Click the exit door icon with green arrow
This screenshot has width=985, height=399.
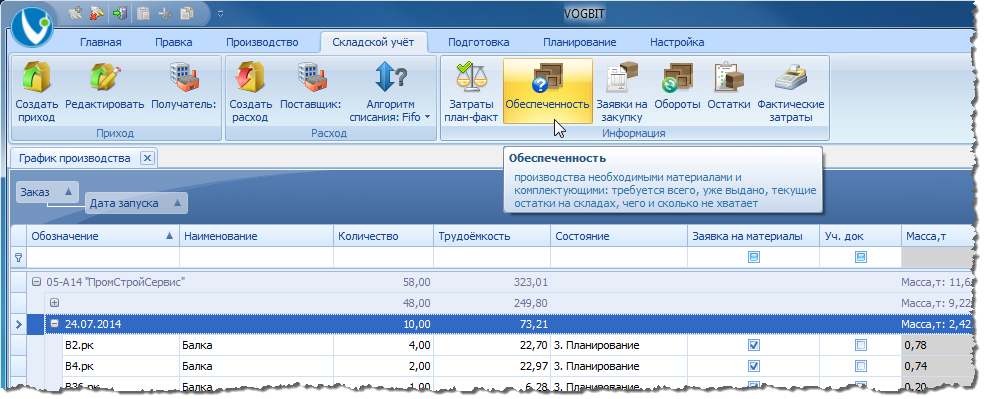[x=119, y=12]
